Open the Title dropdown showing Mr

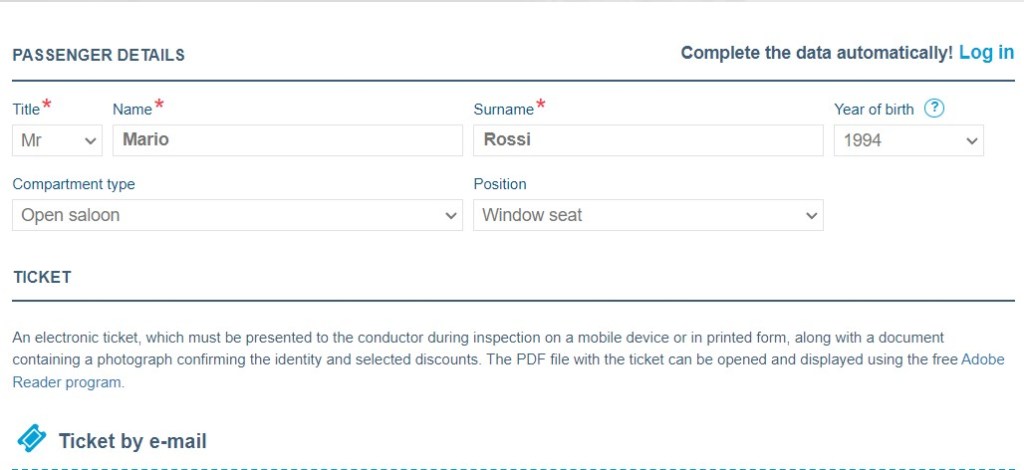tap(58, 141)
